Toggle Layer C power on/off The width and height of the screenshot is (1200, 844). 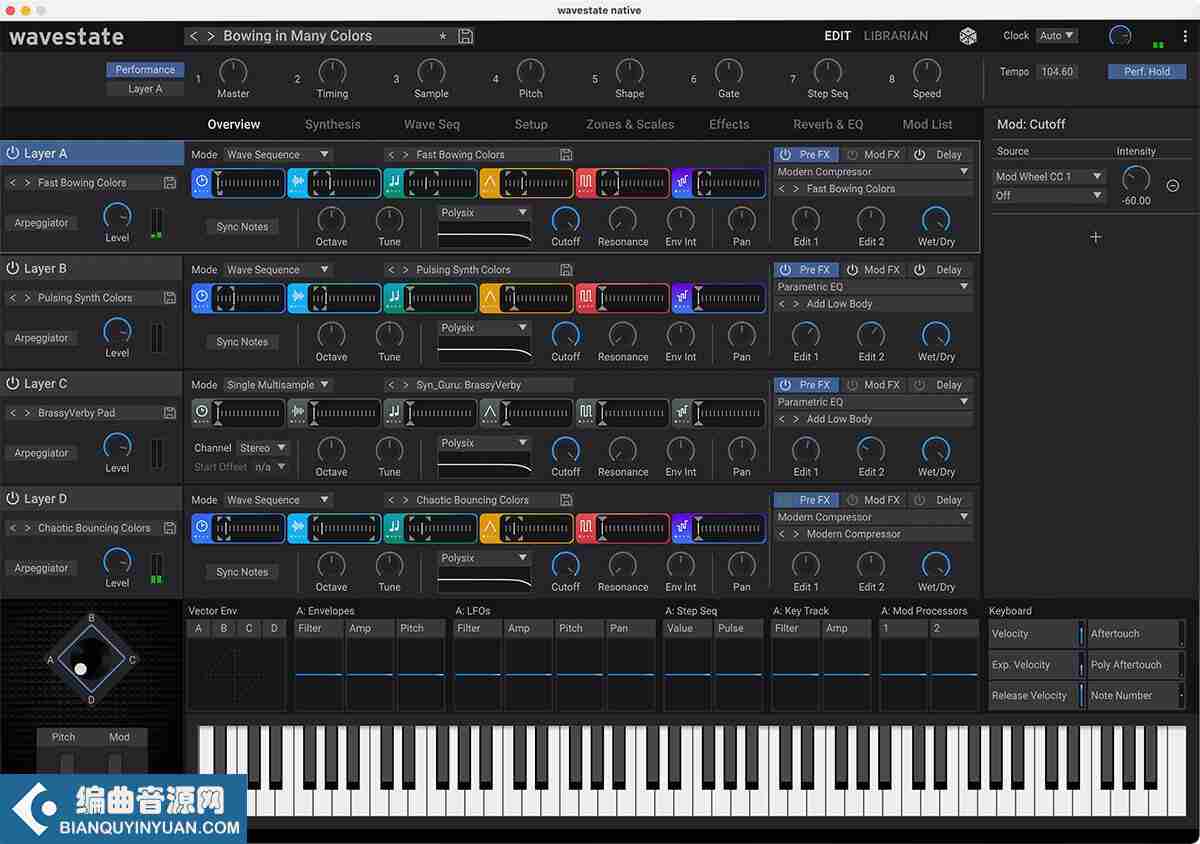(x=13, y=384)
